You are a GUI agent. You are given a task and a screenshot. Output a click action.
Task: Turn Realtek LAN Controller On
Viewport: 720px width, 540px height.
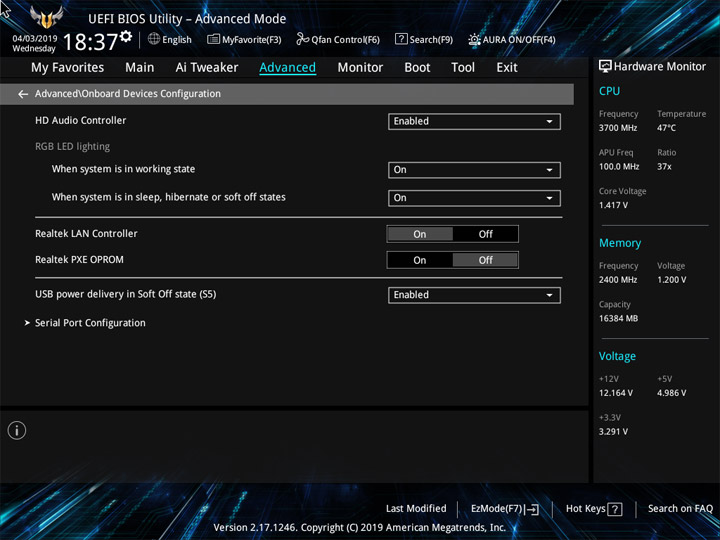[420, 234]
